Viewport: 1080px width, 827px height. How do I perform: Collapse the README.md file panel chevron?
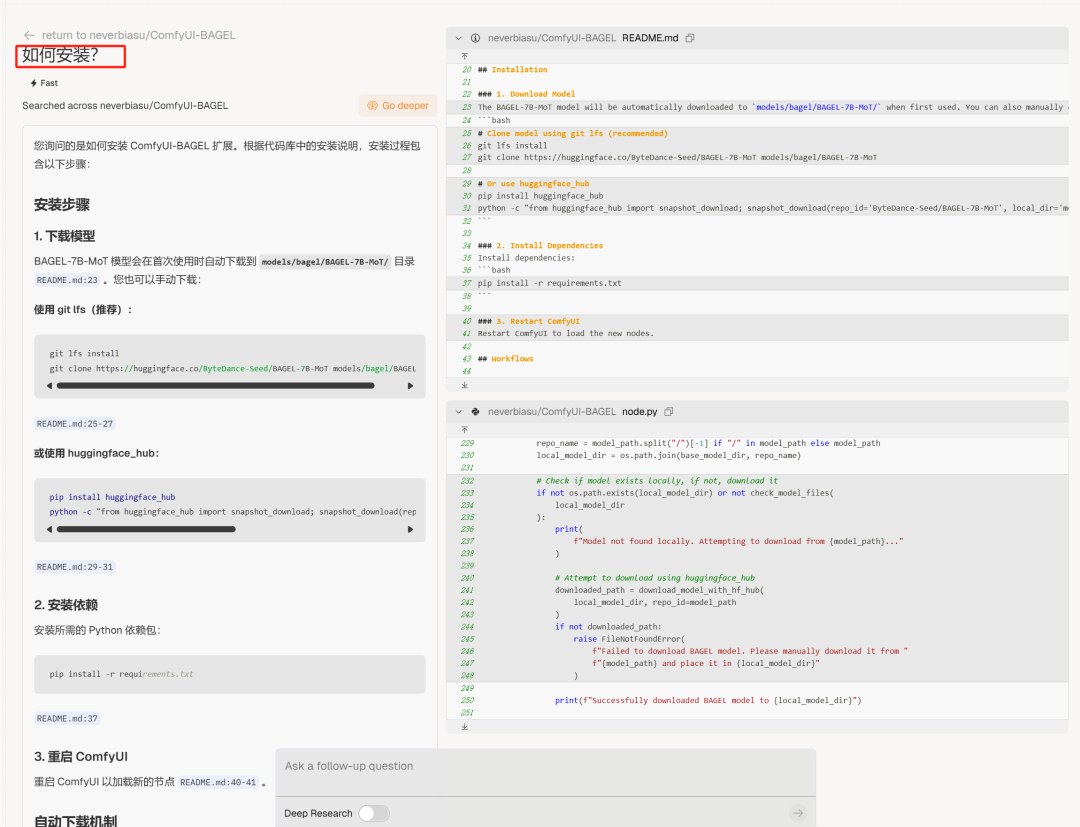coord(459,39)
